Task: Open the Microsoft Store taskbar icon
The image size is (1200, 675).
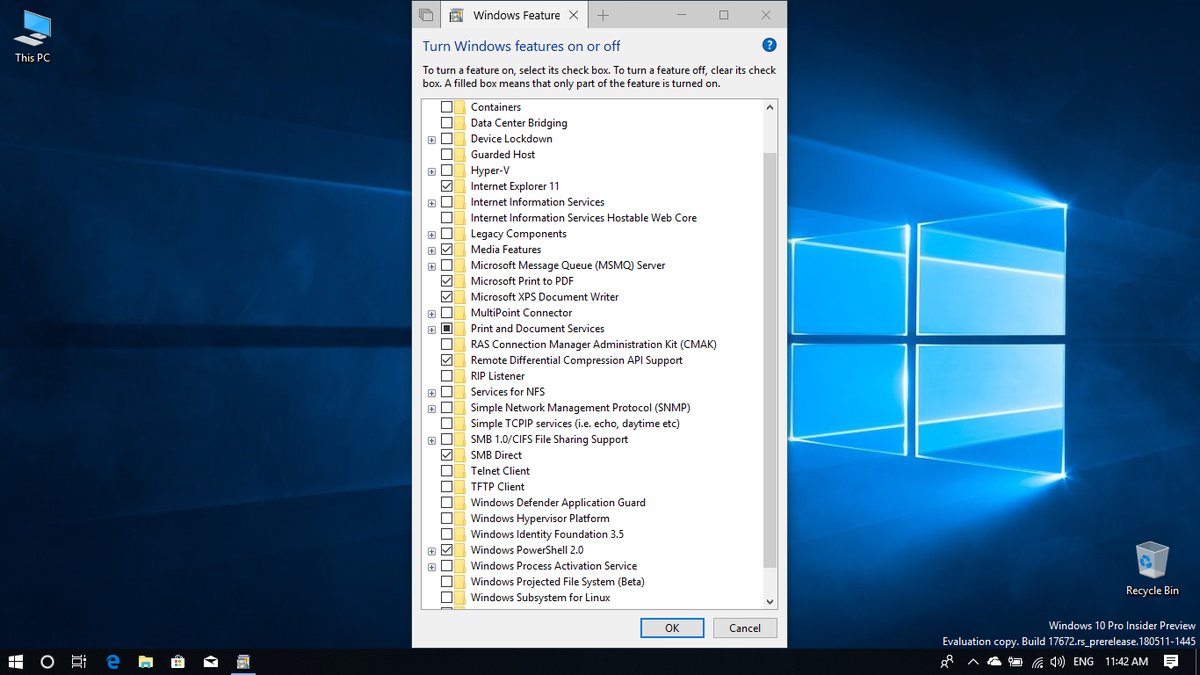Action: point(178,662)
